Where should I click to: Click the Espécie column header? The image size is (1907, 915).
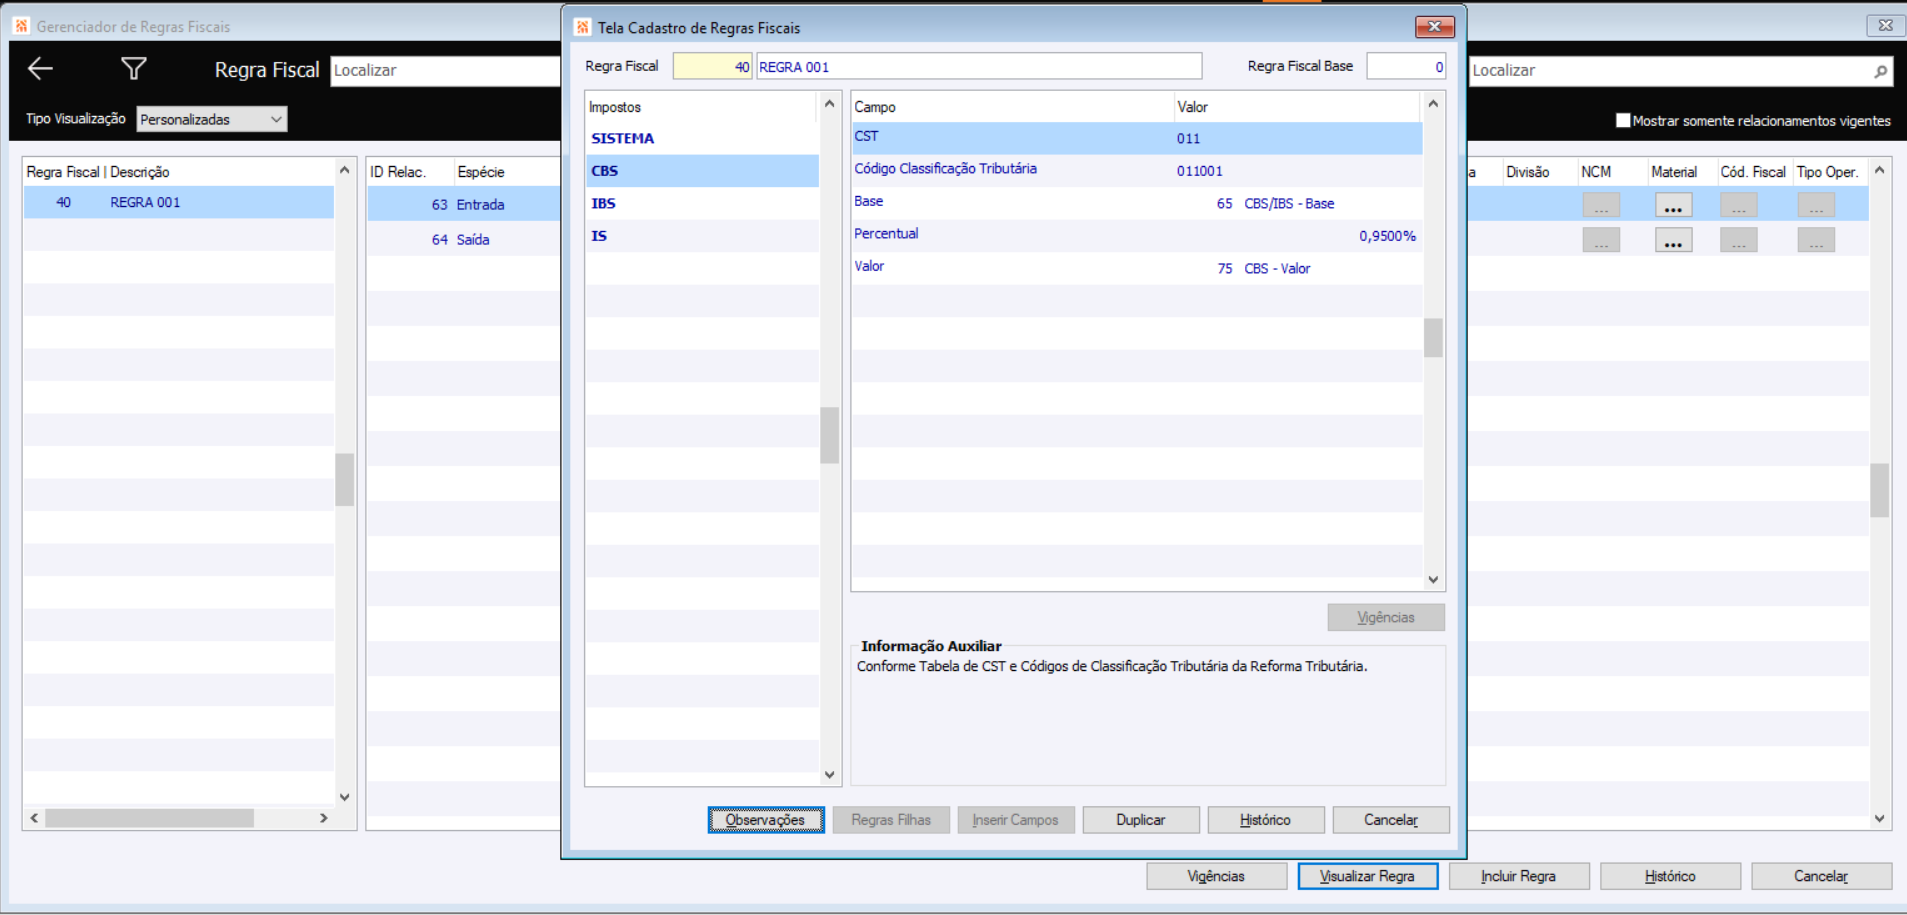(507, 172)
